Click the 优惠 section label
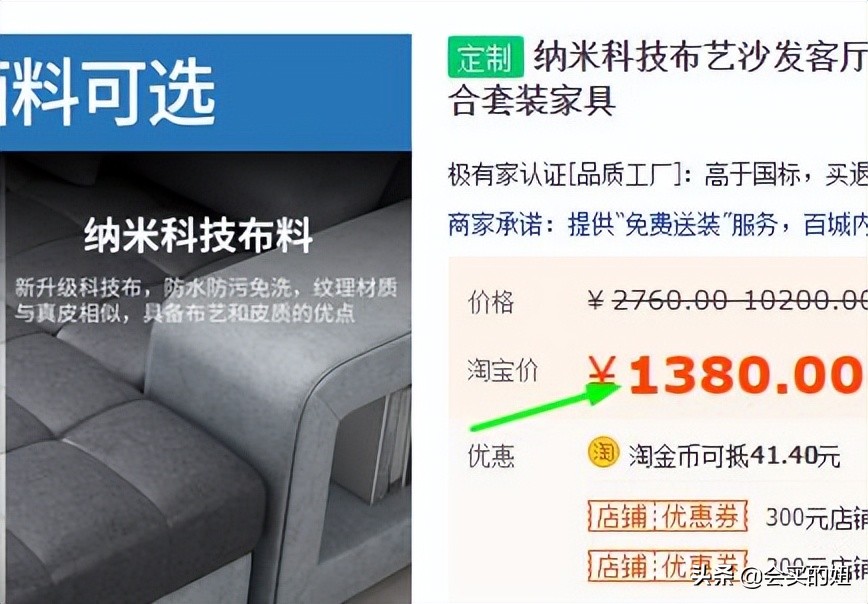 tap(491, 456)
